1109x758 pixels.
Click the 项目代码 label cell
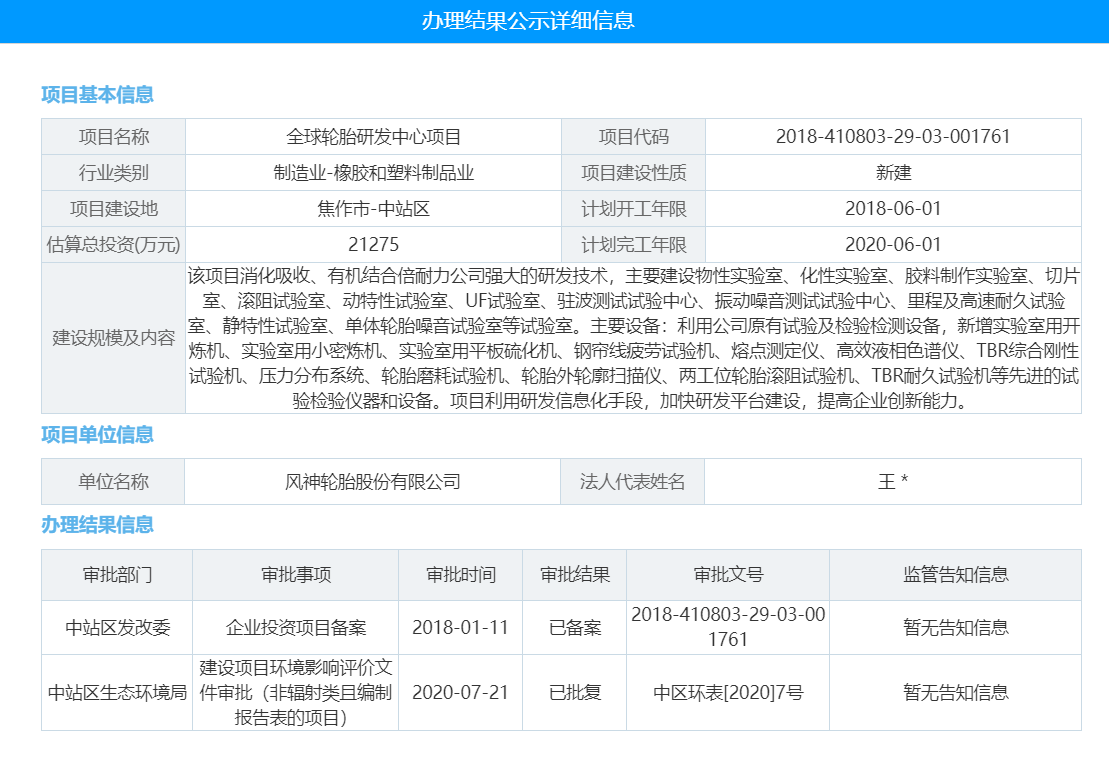pos(634,136)
